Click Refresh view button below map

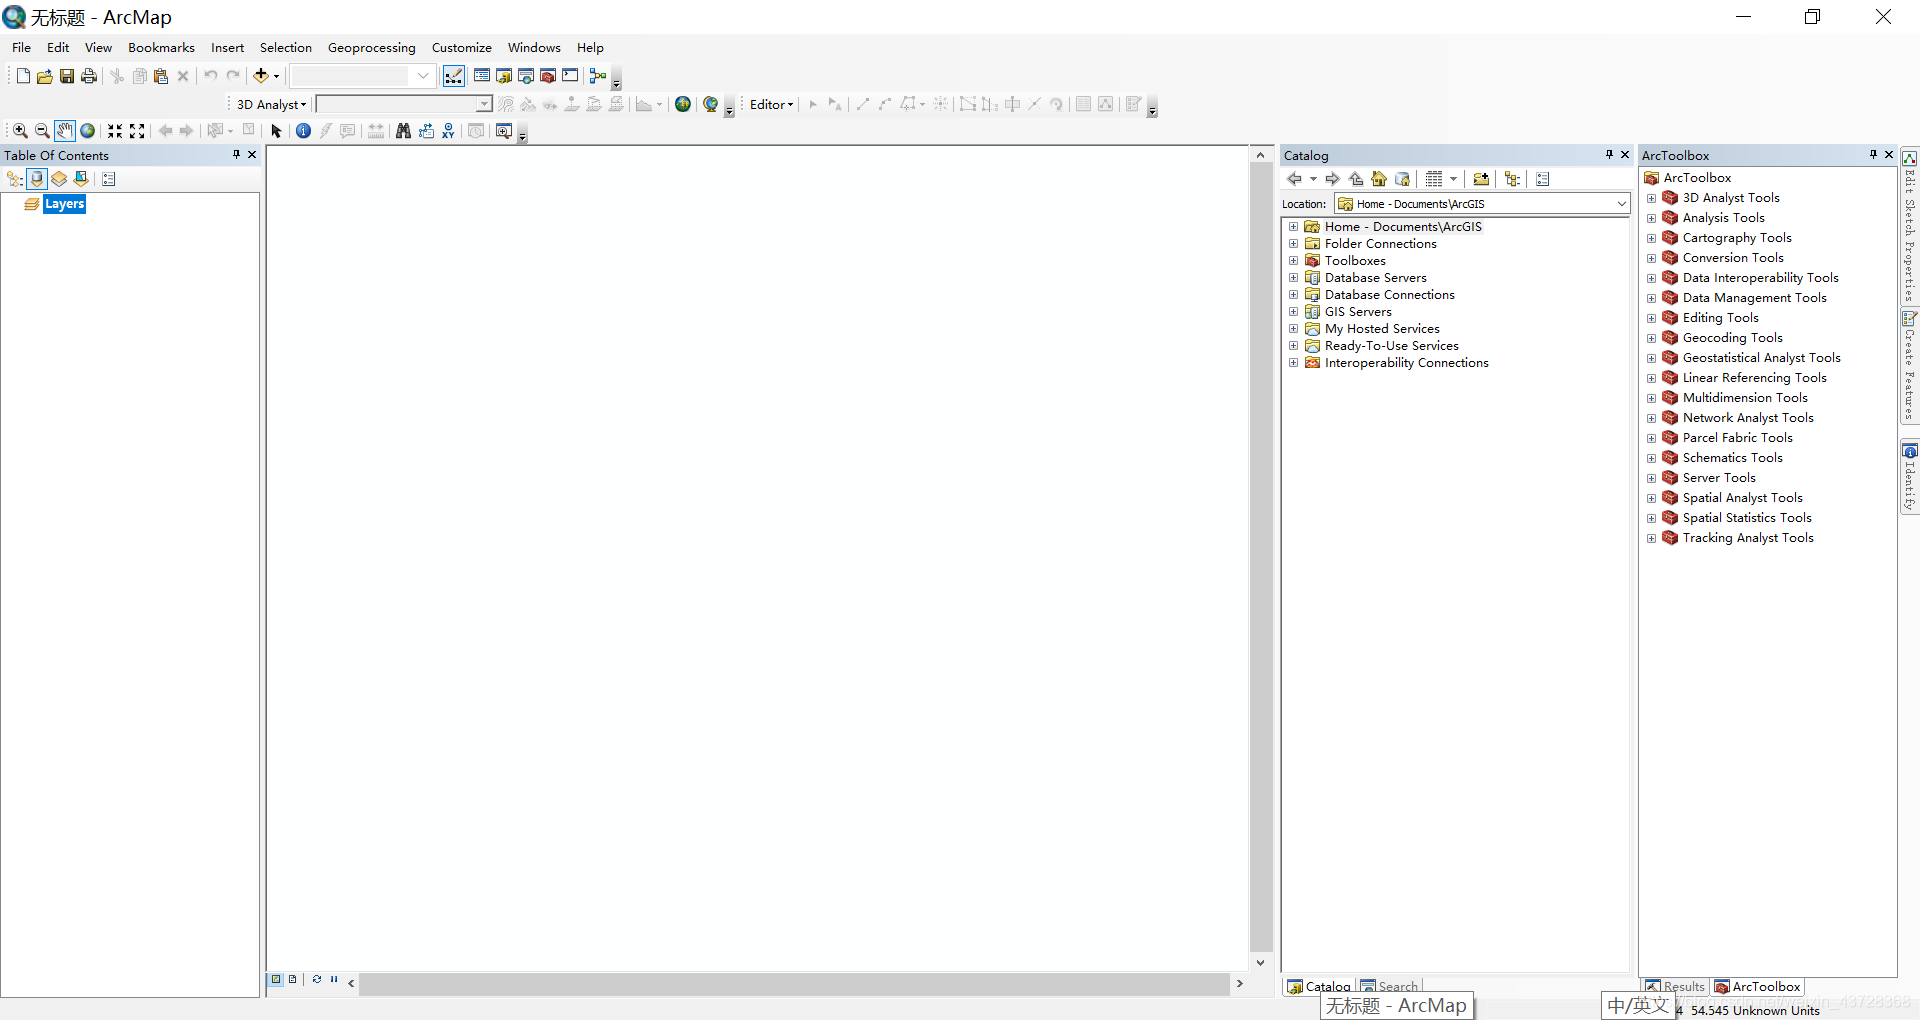point(317,979)
